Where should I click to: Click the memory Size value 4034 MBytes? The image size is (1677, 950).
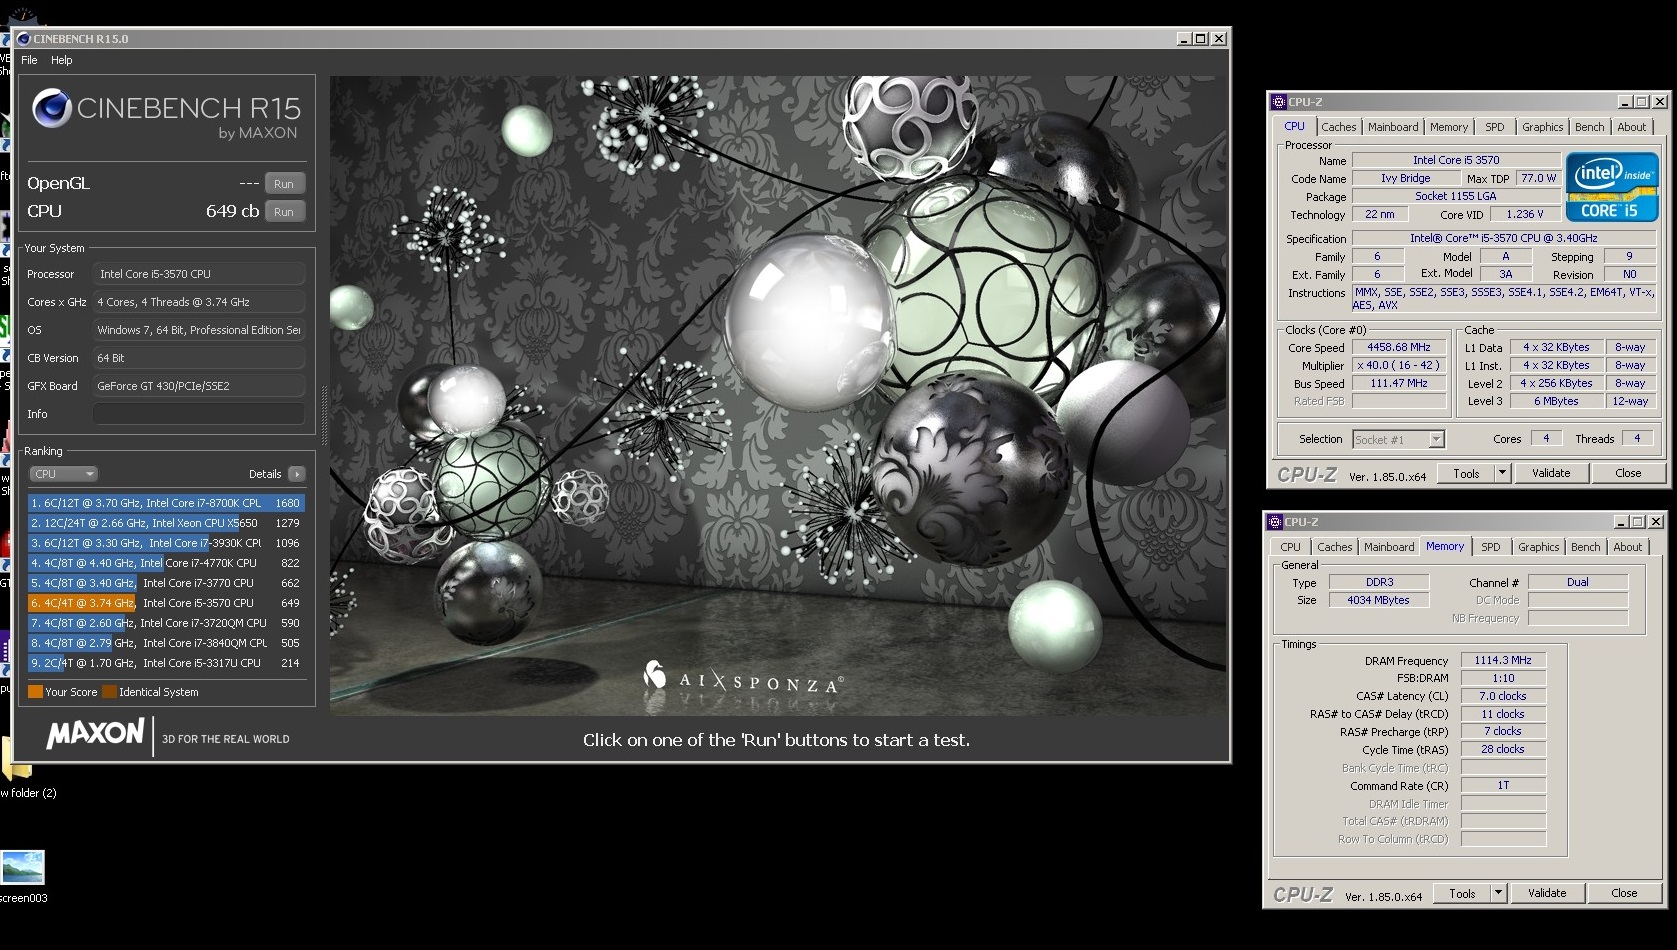1378,600
